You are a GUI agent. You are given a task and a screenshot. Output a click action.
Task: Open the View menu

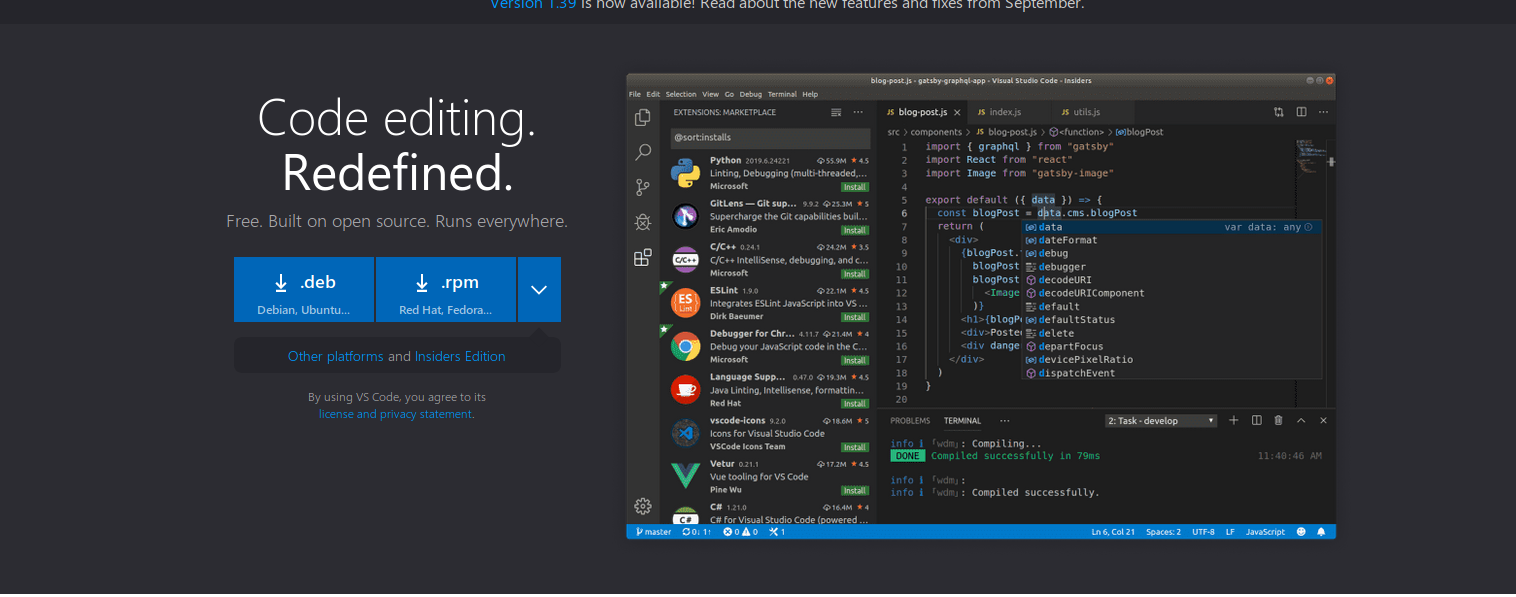pos(711,94)
